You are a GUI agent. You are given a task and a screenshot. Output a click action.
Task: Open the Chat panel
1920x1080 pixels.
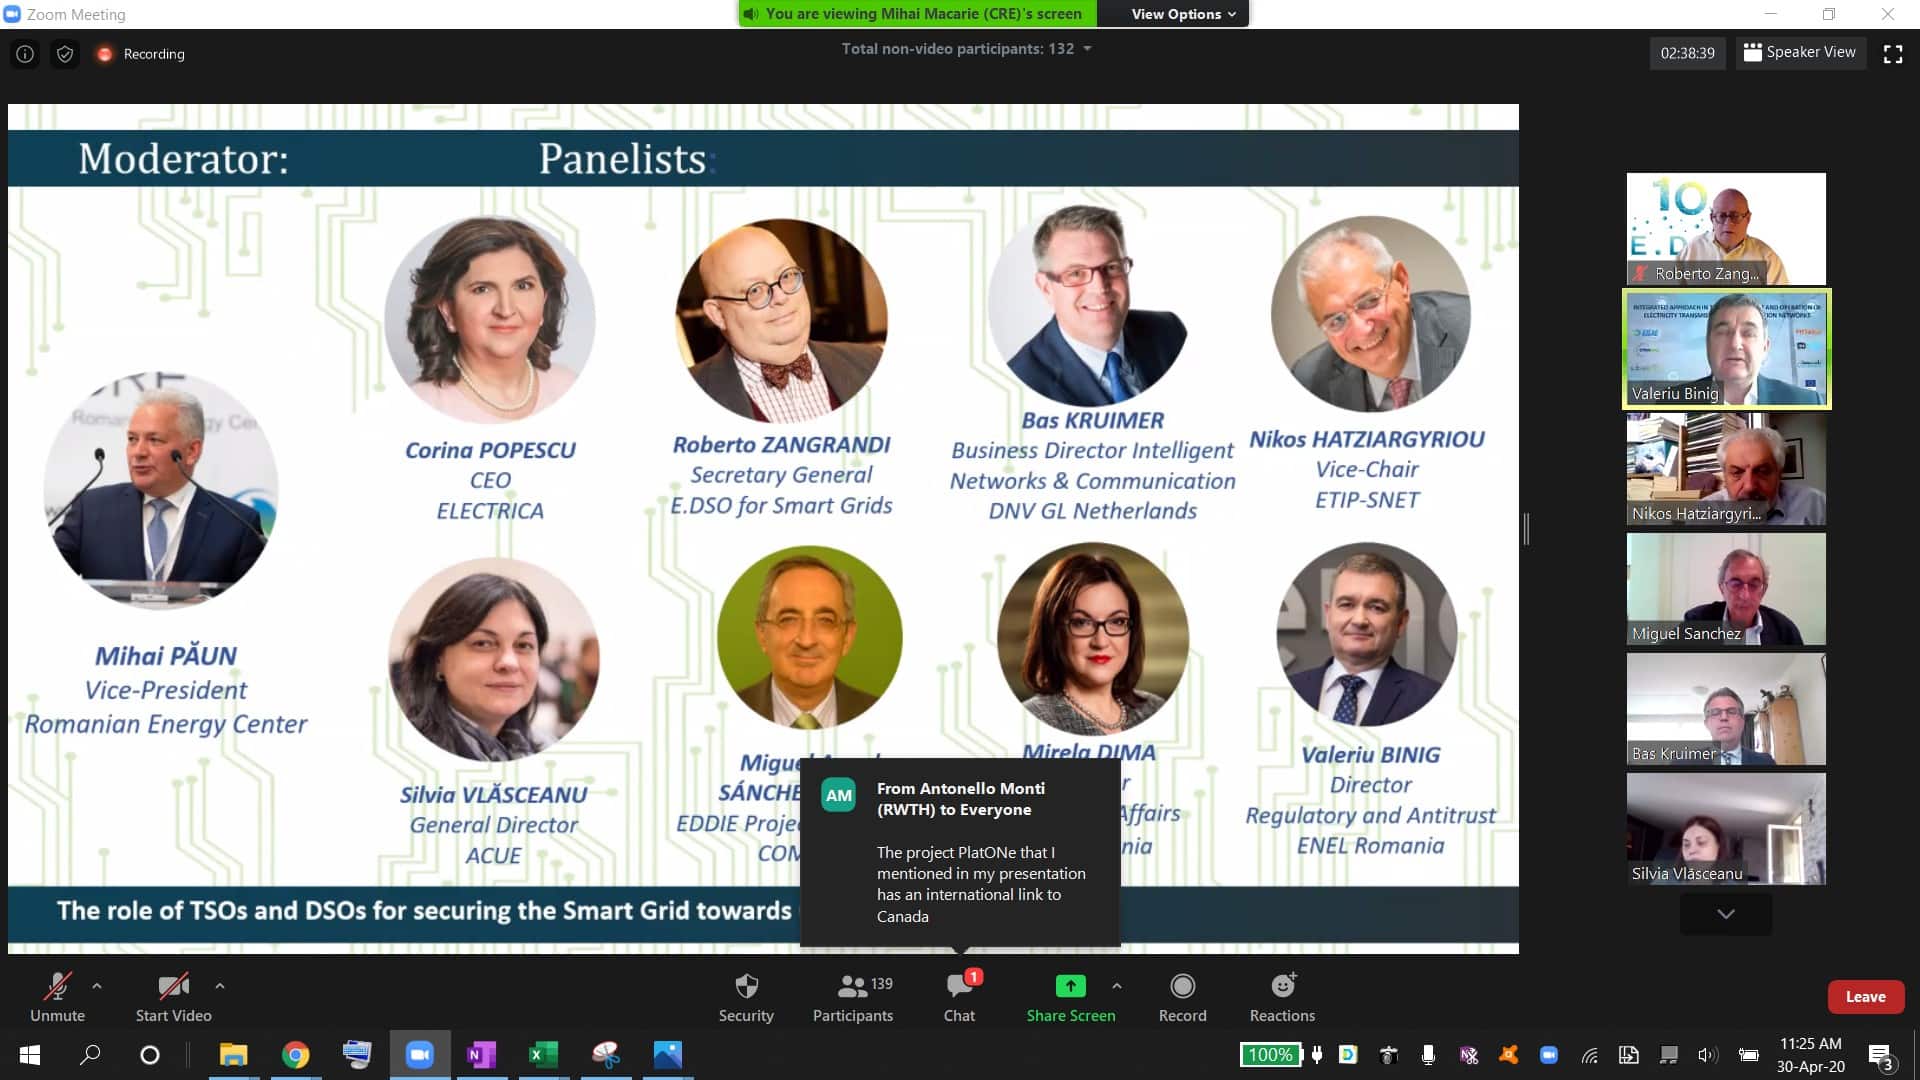[959, 997]
